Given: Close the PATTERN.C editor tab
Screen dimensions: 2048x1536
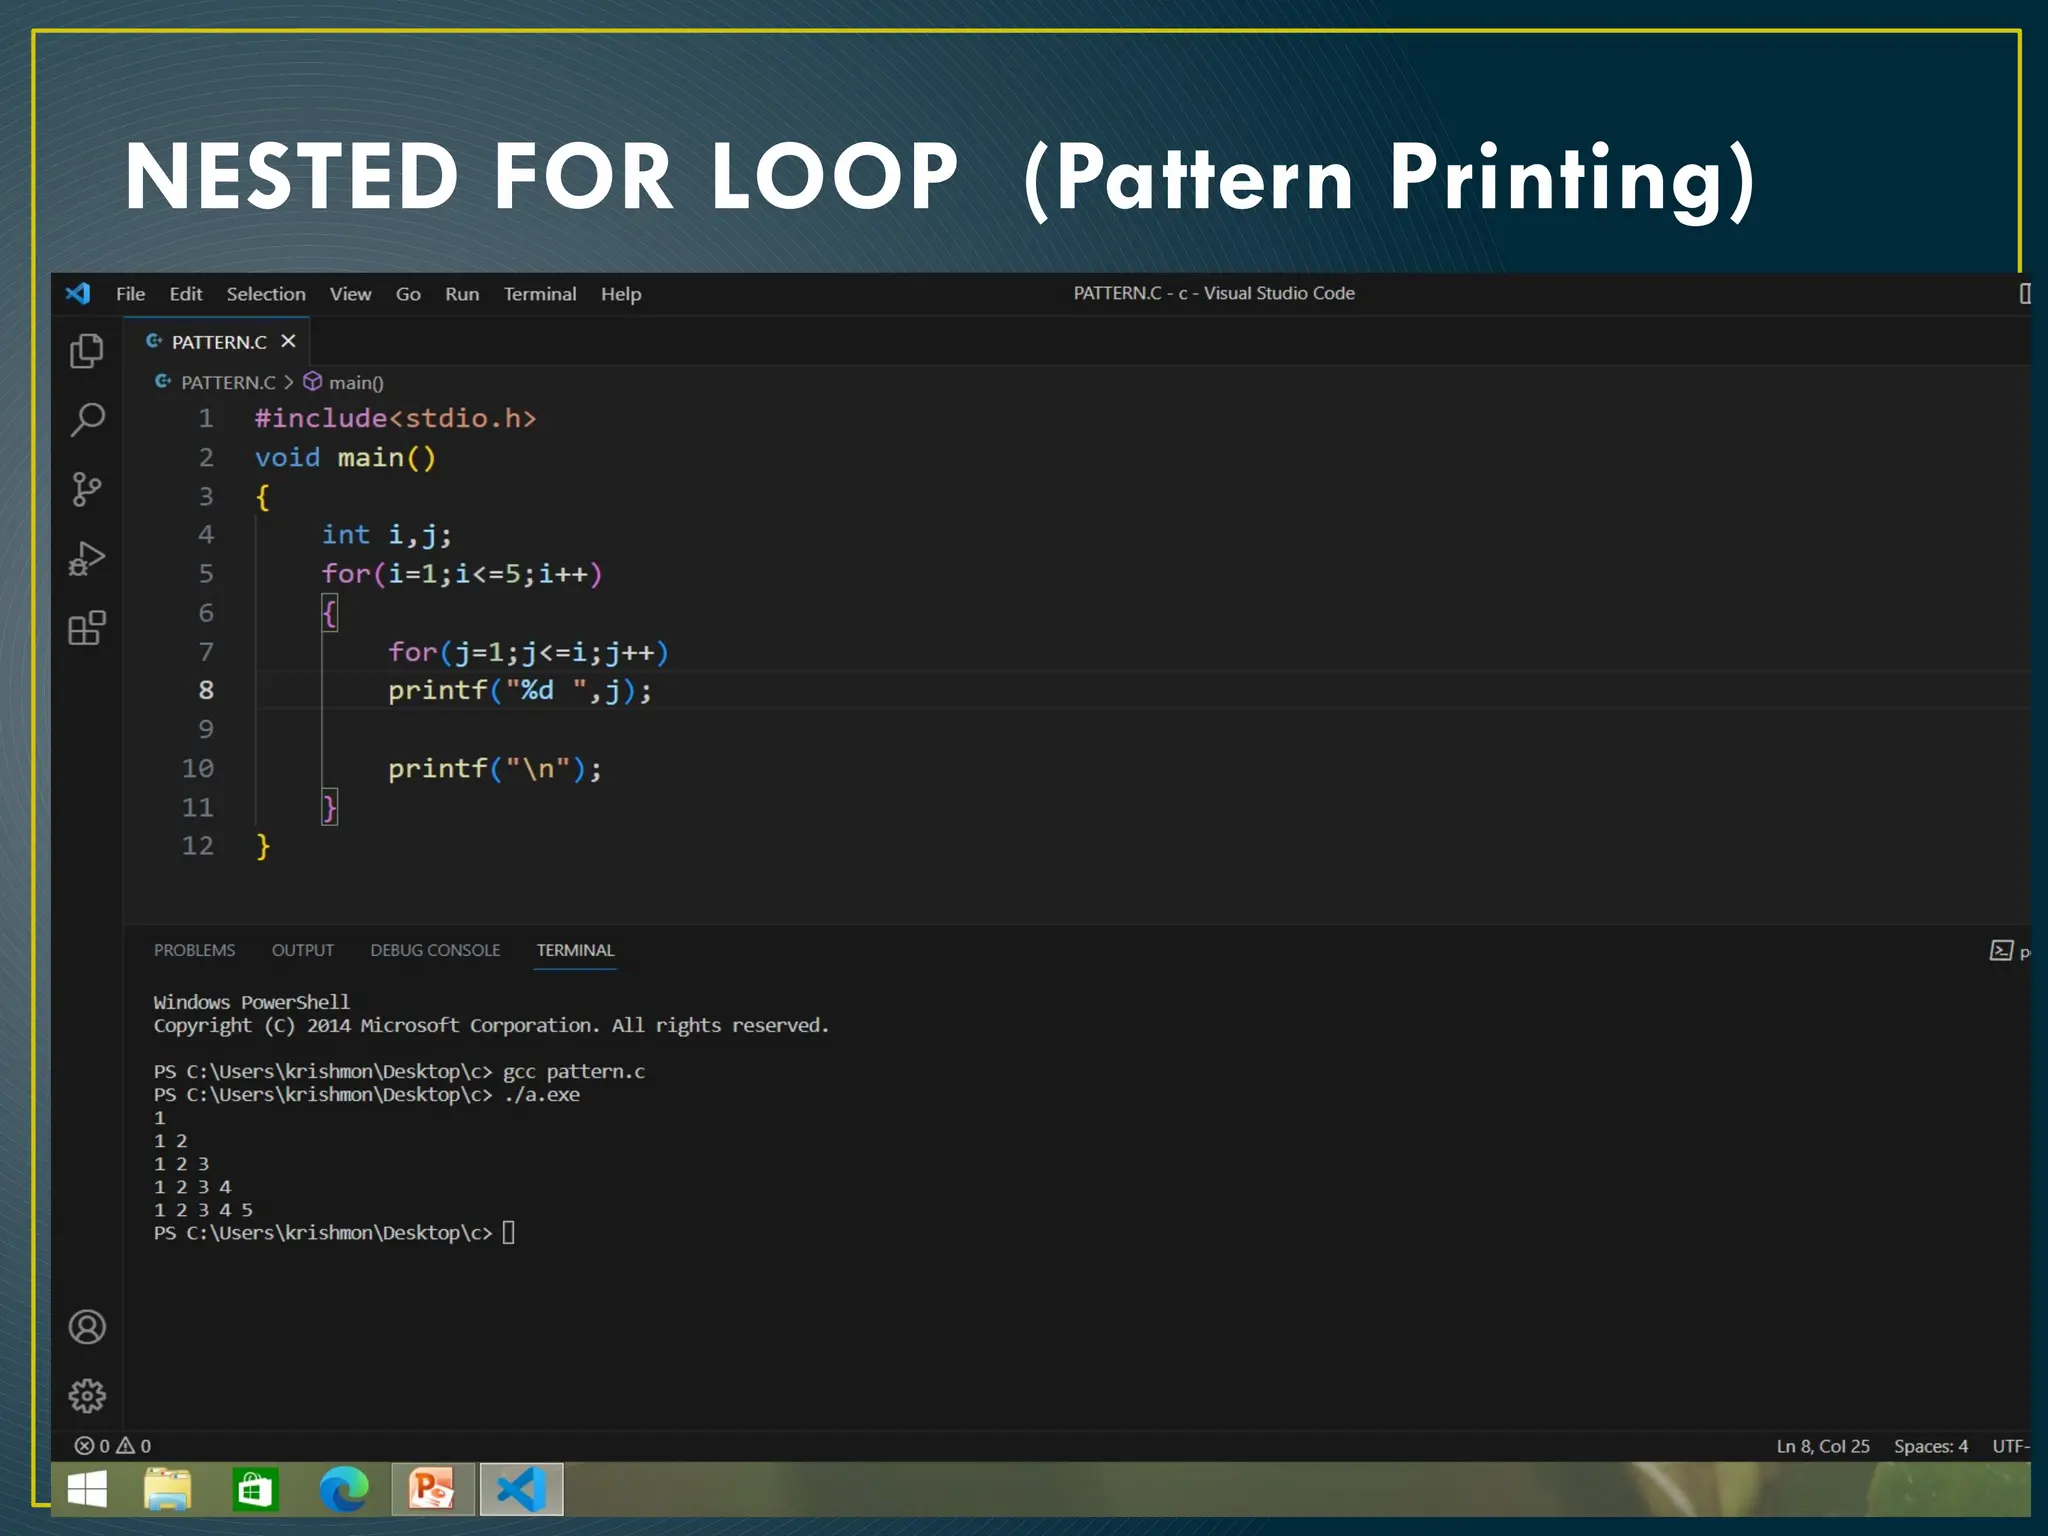Looking at the screenshot, I should [288, 341].
